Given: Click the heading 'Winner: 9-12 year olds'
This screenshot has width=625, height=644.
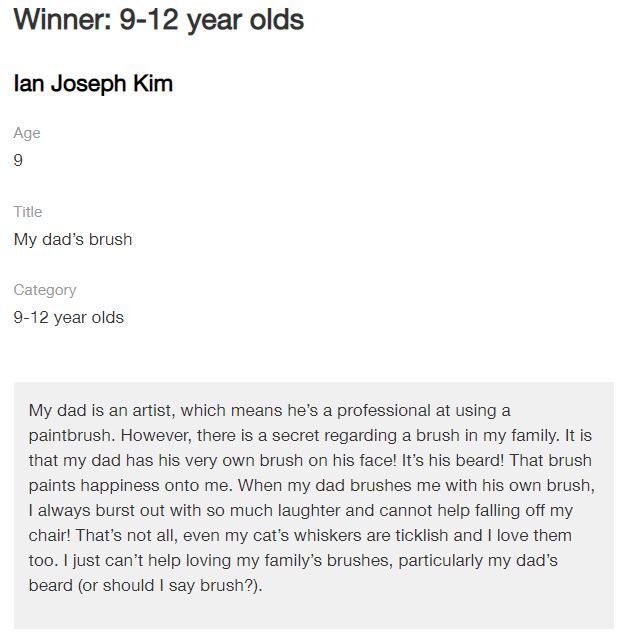Looking at the screenshot, I should tap(159, 21).
